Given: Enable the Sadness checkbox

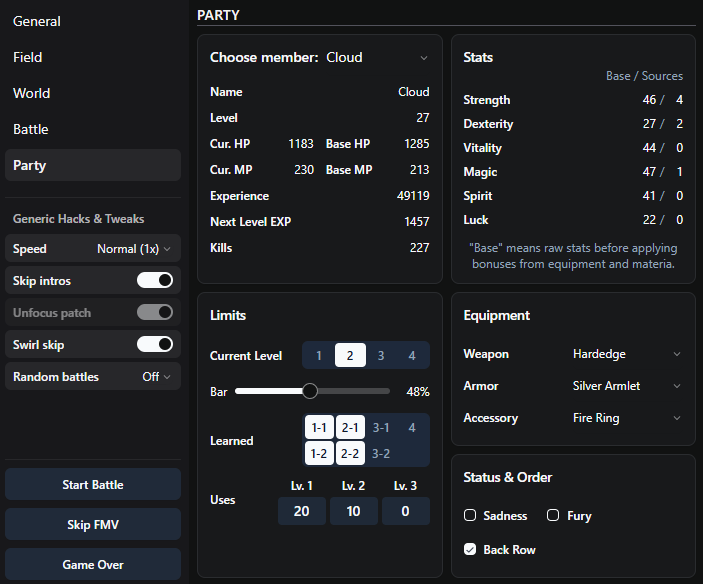Looking at the screenshot, I should tap(470, 515).
